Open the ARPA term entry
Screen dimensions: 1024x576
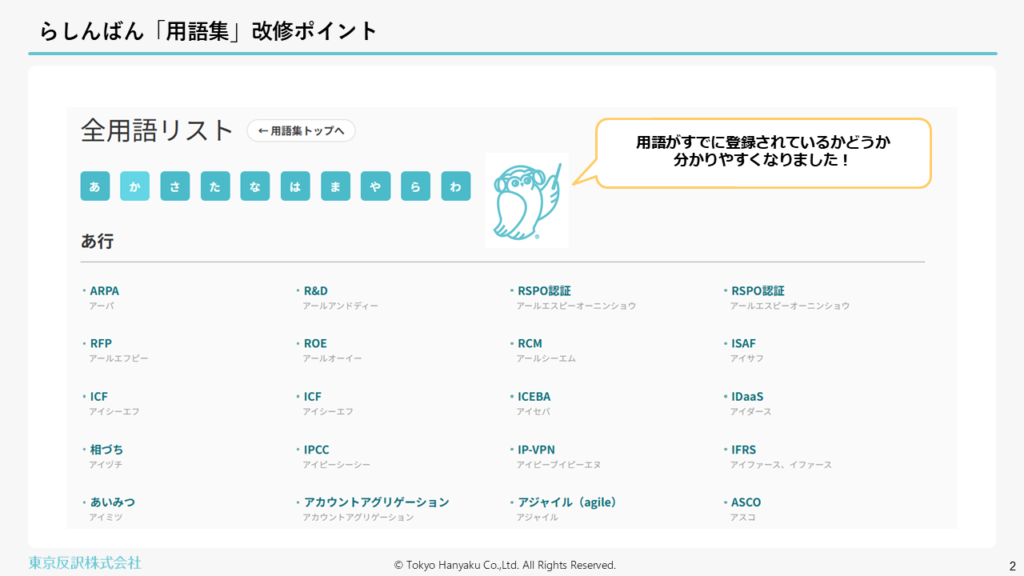(104, 291)
